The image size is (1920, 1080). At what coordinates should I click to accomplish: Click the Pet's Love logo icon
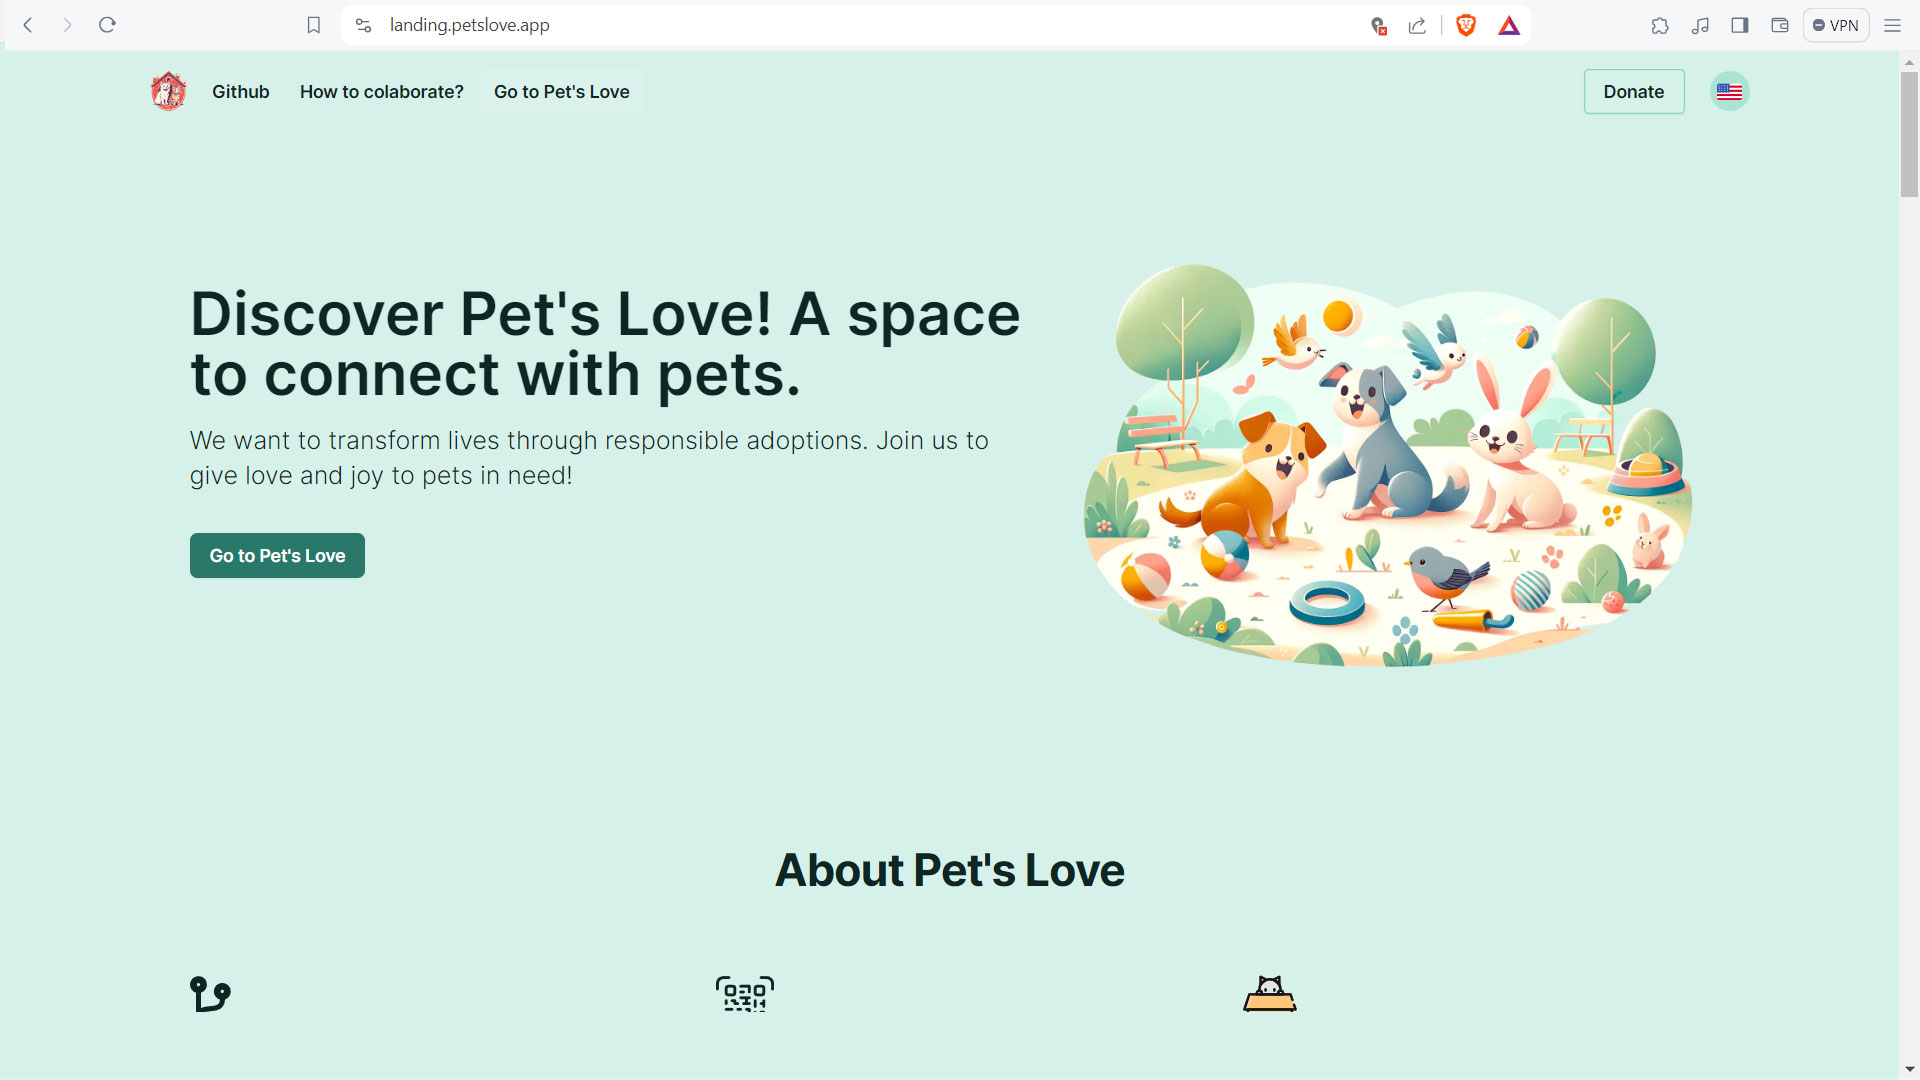168,91
